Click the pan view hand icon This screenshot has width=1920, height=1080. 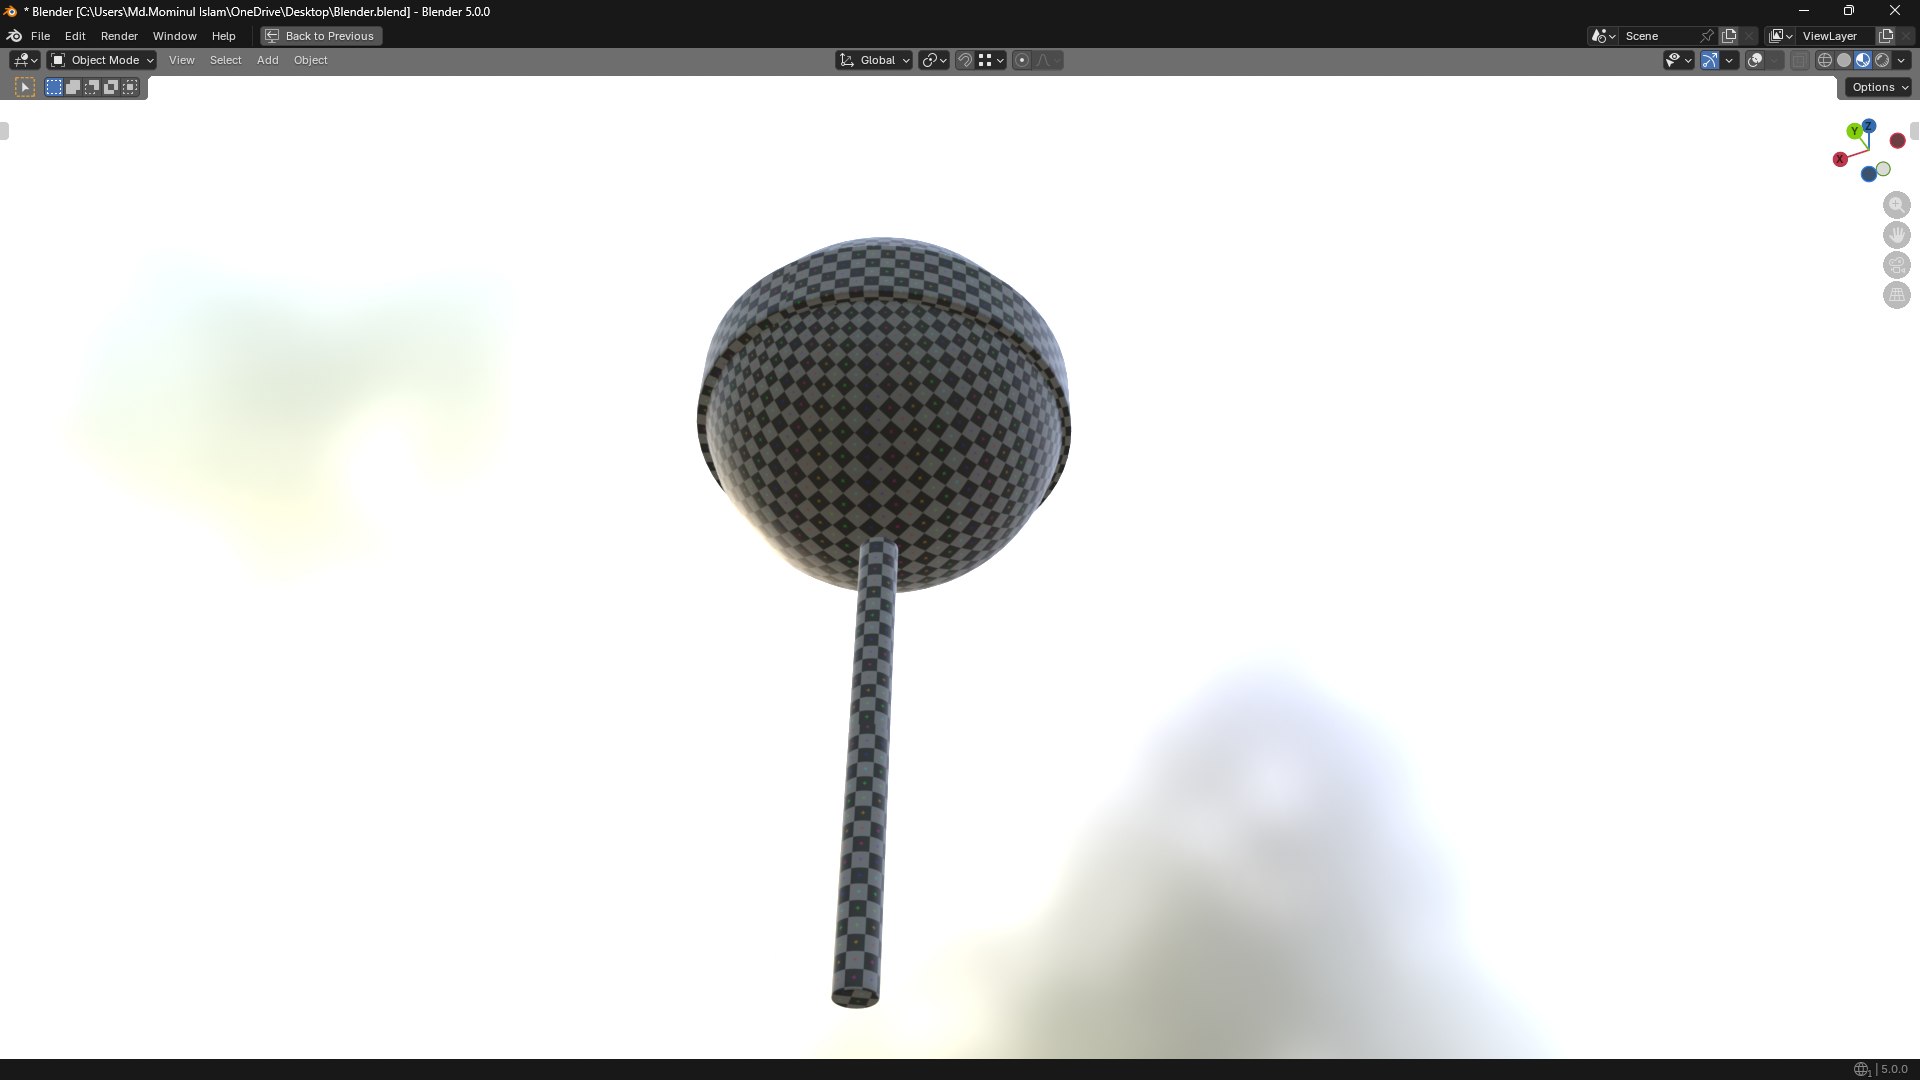pos(1896,235)
